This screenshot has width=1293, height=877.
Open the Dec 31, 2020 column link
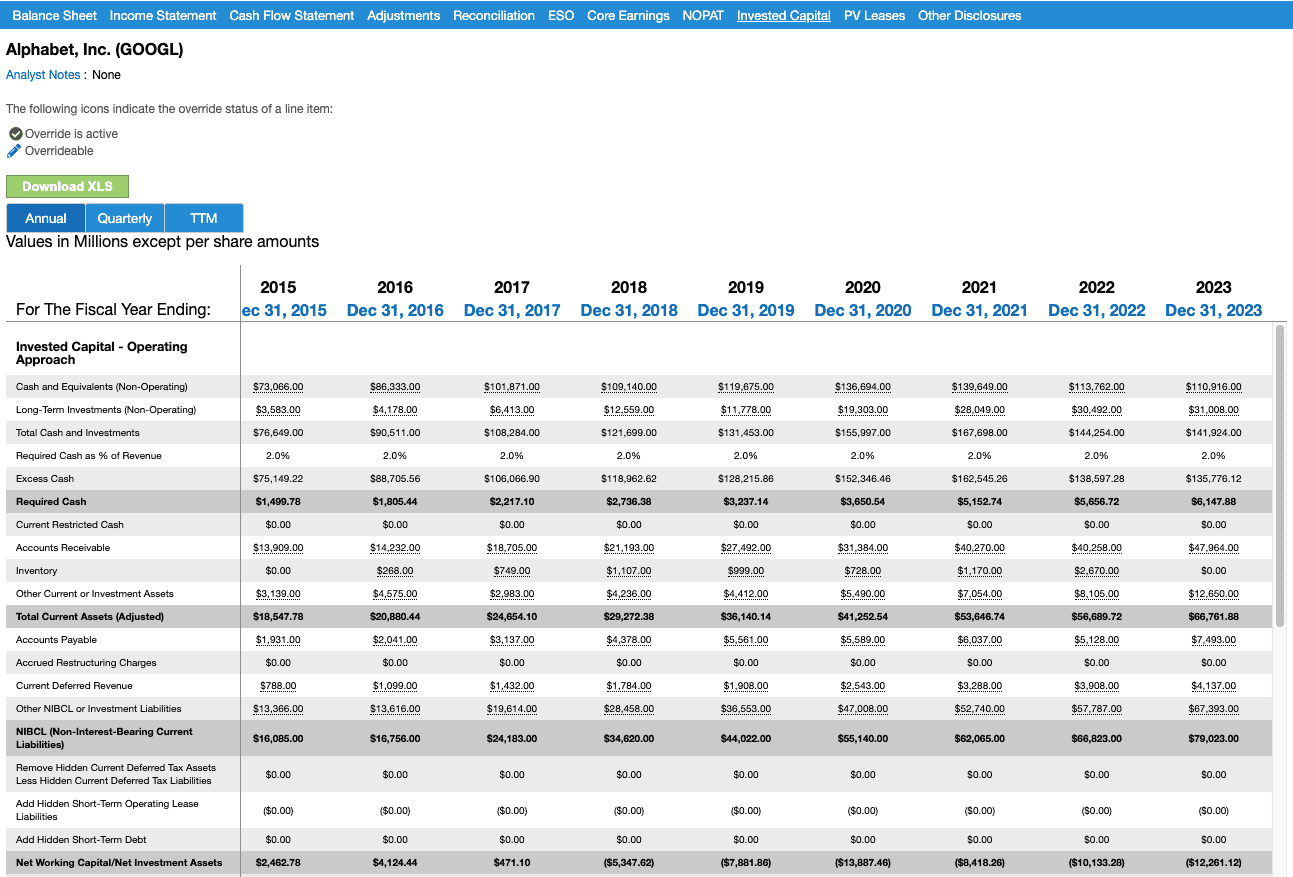pyautogui.click(x=863, y=310)
